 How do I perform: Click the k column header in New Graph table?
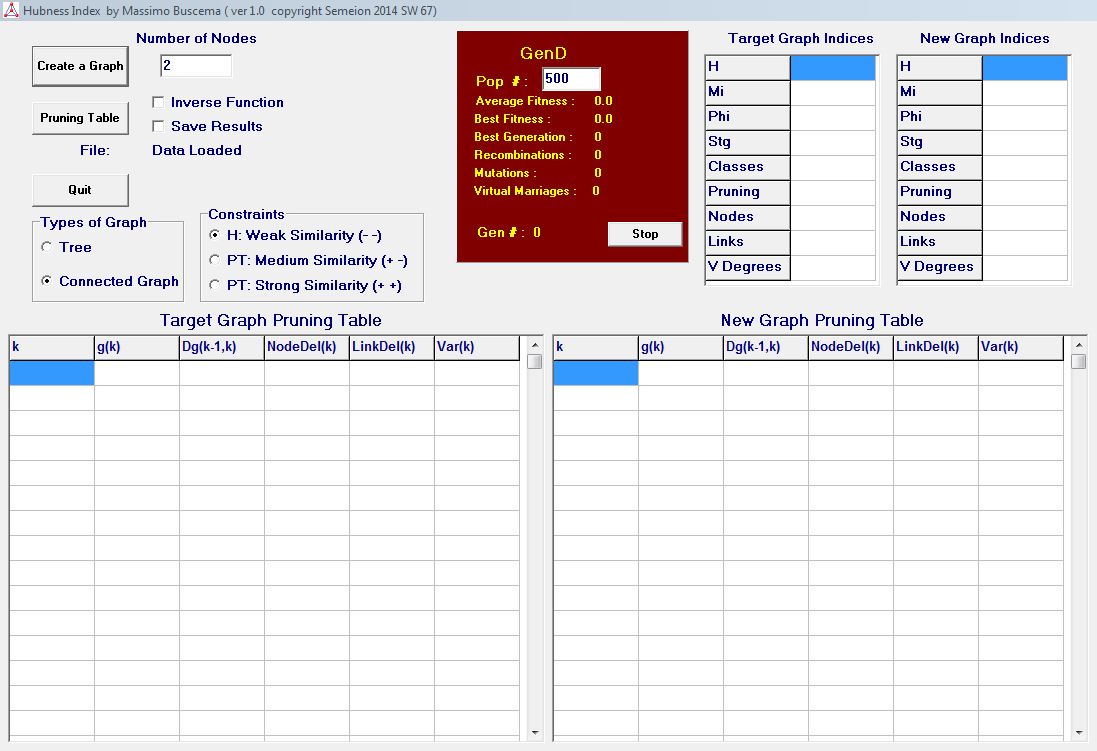(596, 348)
